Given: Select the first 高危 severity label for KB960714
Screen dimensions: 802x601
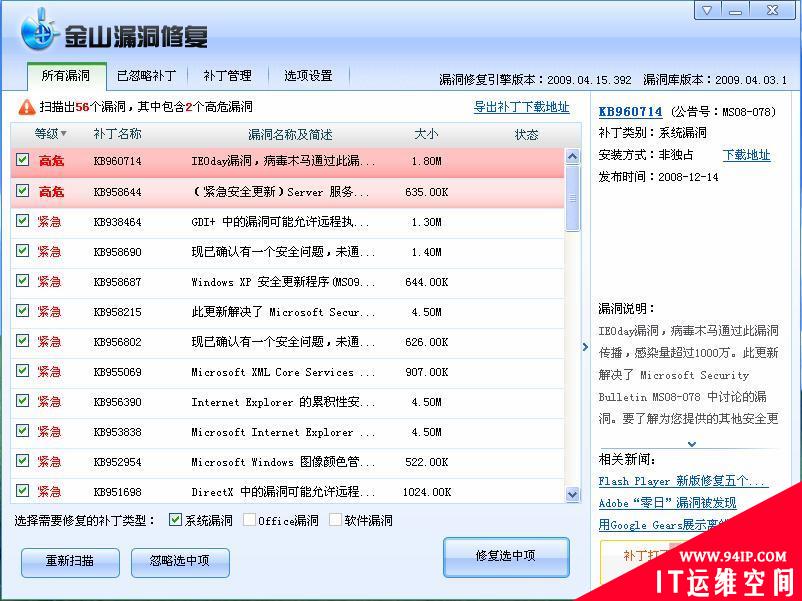Looking at the screenshot, I should [x=51, y=161].
